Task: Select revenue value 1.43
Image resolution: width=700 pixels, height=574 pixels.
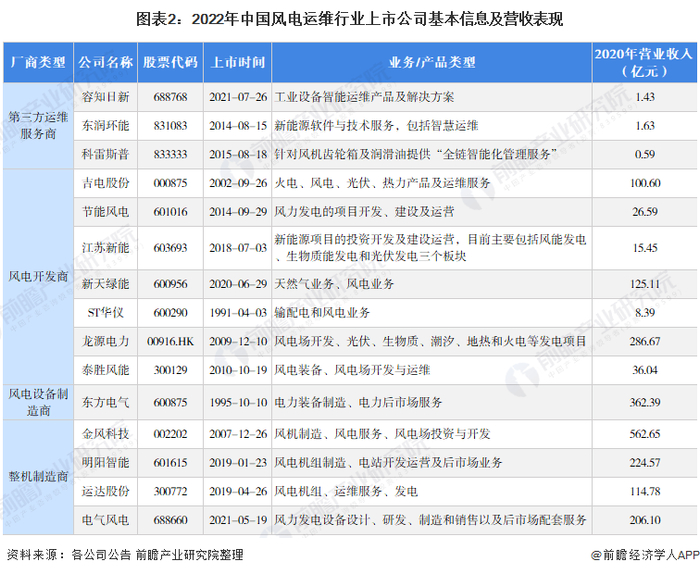Action: pos(645,97)
